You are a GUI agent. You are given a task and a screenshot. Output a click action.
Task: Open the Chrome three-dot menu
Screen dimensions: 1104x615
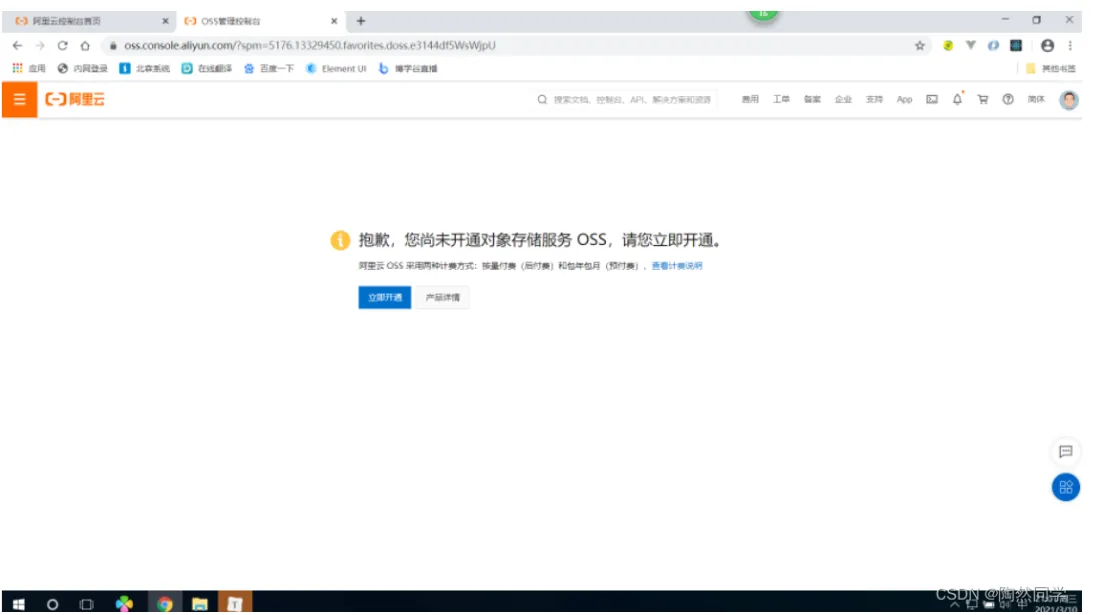click(x=1070, y=45)
